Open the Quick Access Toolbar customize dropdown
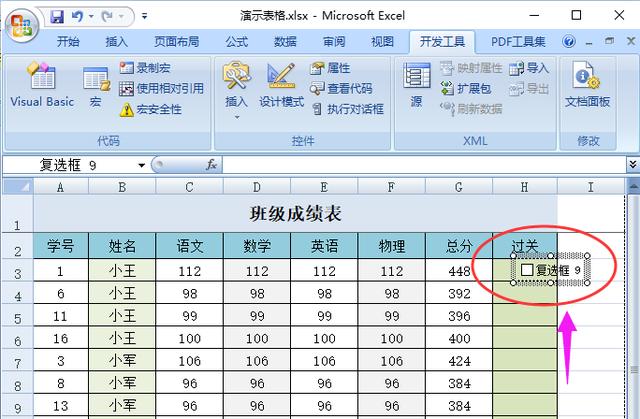This screenshot has width=640, height=419. point(145,16)
